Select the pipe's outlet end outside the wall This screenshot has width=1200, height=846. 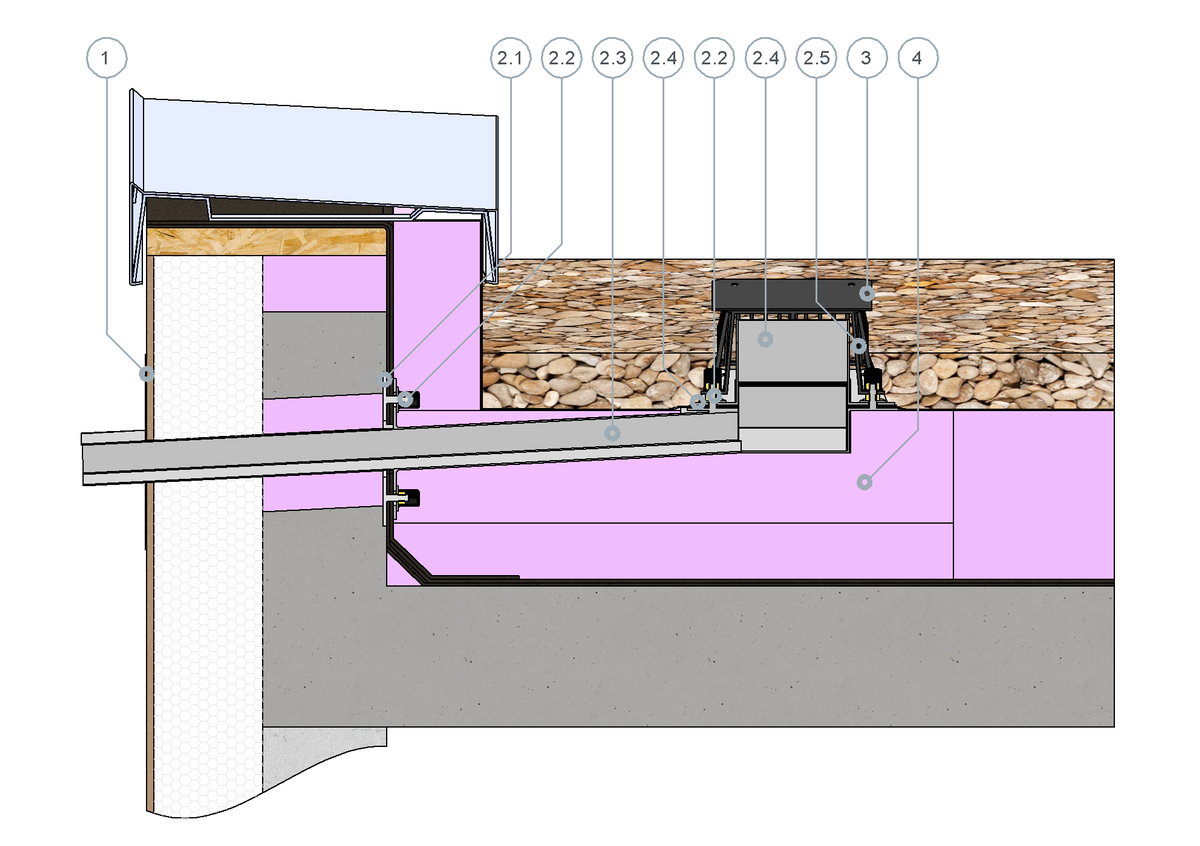pos(100,460)
